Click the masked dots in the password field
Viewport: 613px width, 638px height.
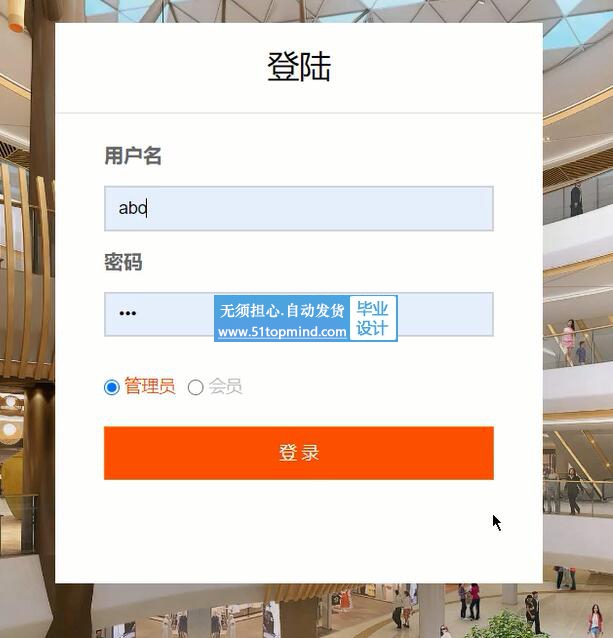tap(127, 313)
